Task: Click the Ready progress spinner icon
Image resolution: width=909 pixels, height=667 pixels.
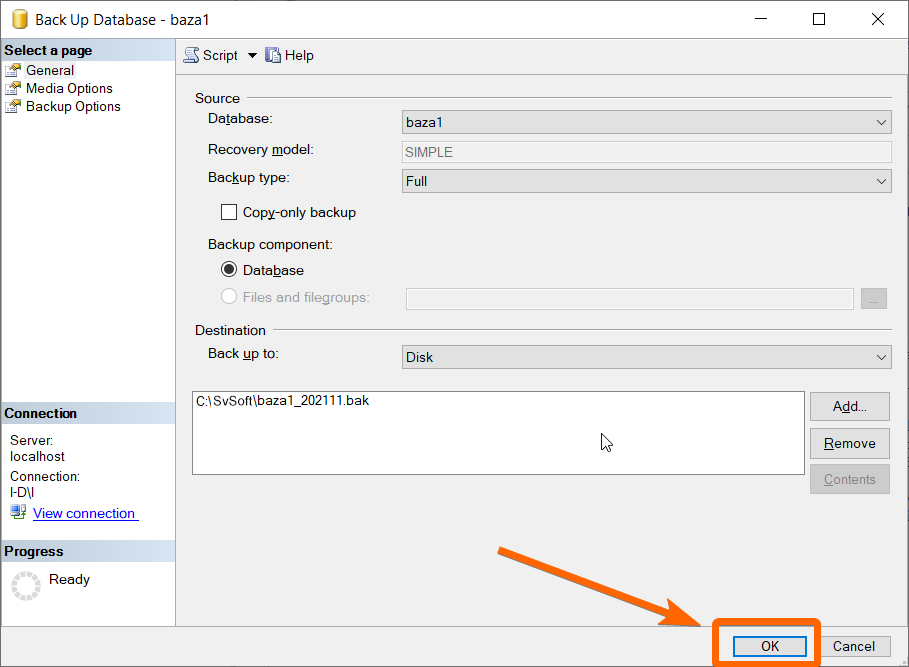Action: [x=26, y=586]
